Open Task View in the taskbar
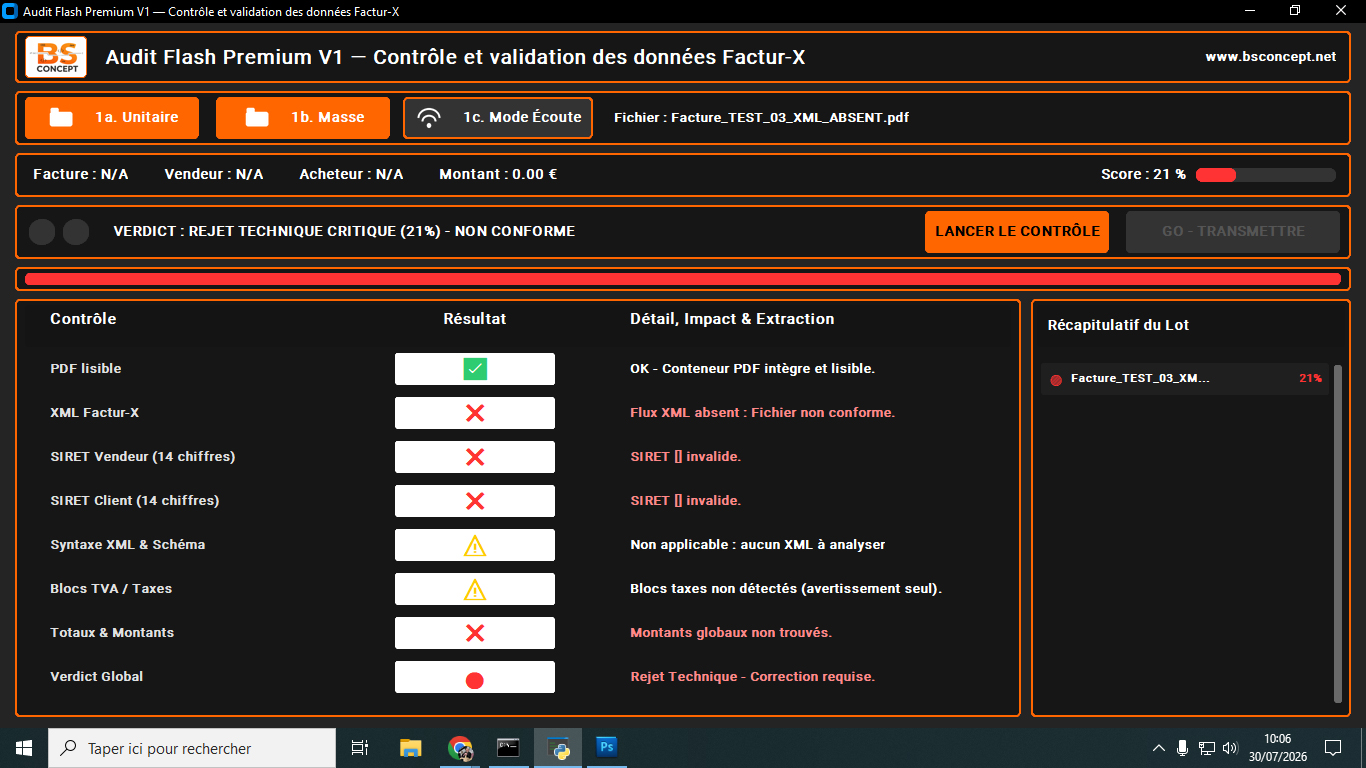 pyautogui.click(x=360, y=748)
